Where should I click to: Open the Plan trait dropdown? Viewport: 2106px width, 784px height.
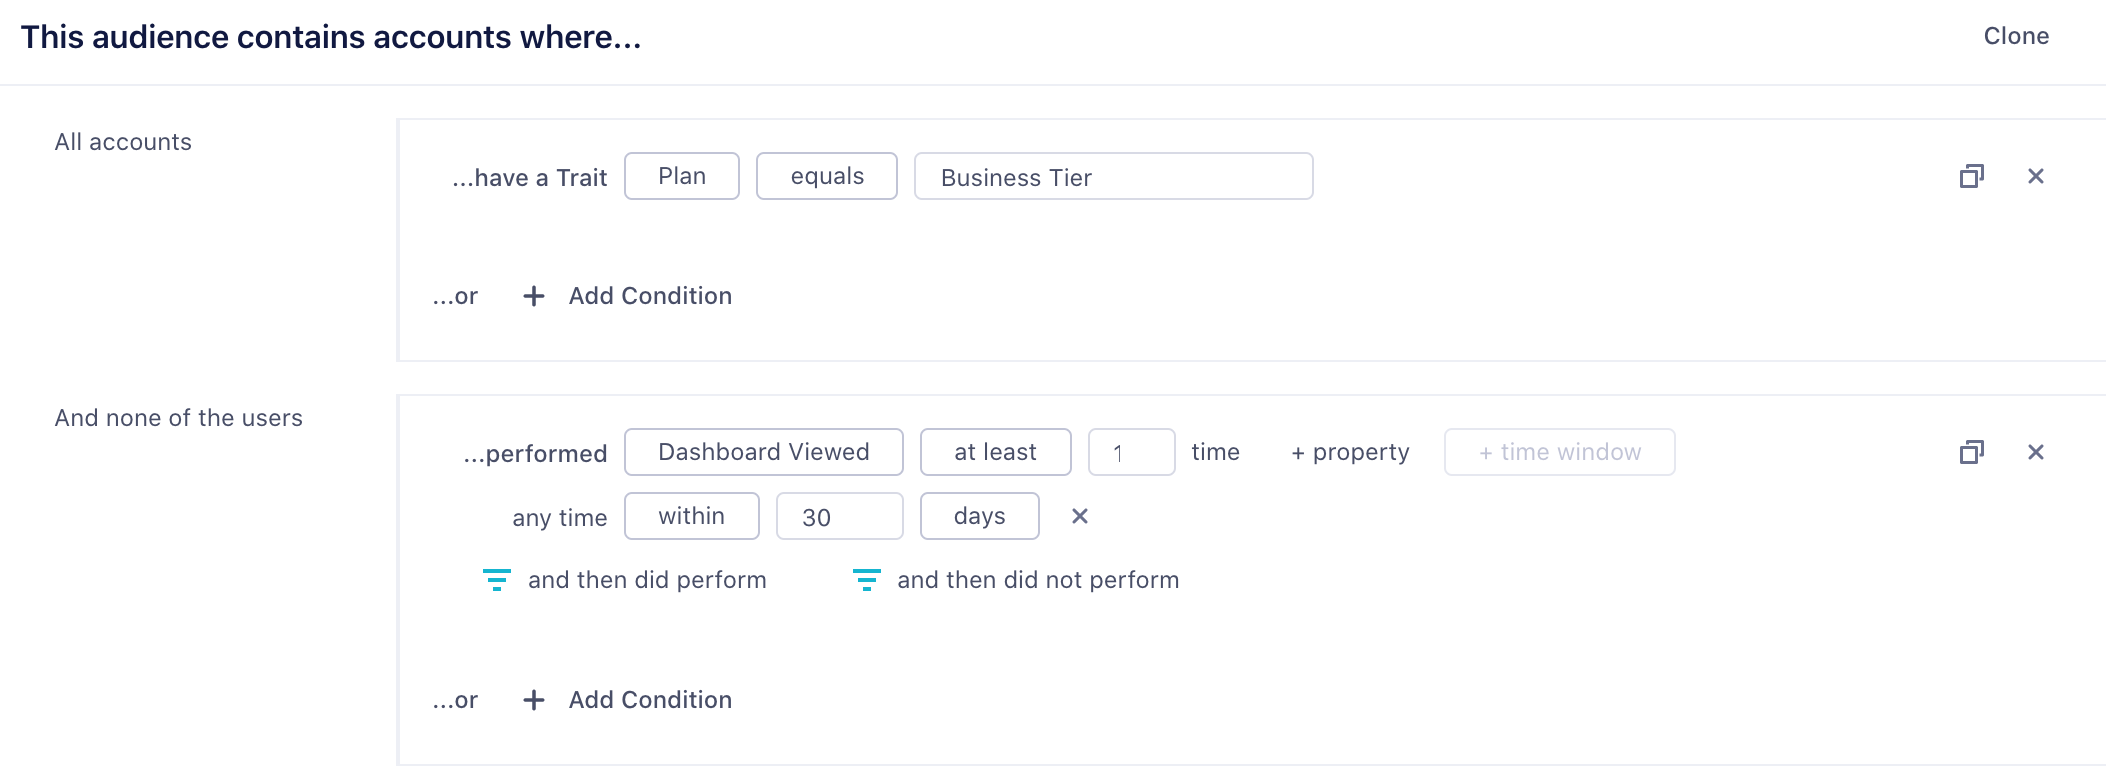pos(682,177)
